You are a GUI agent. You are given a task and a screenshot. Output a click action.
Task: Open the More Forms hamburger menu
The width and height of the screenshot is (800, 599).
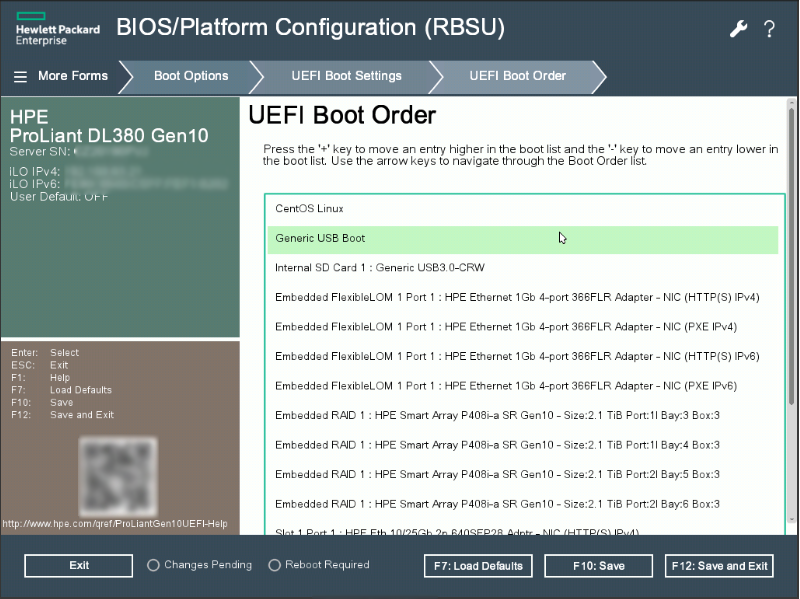(20, 76)
